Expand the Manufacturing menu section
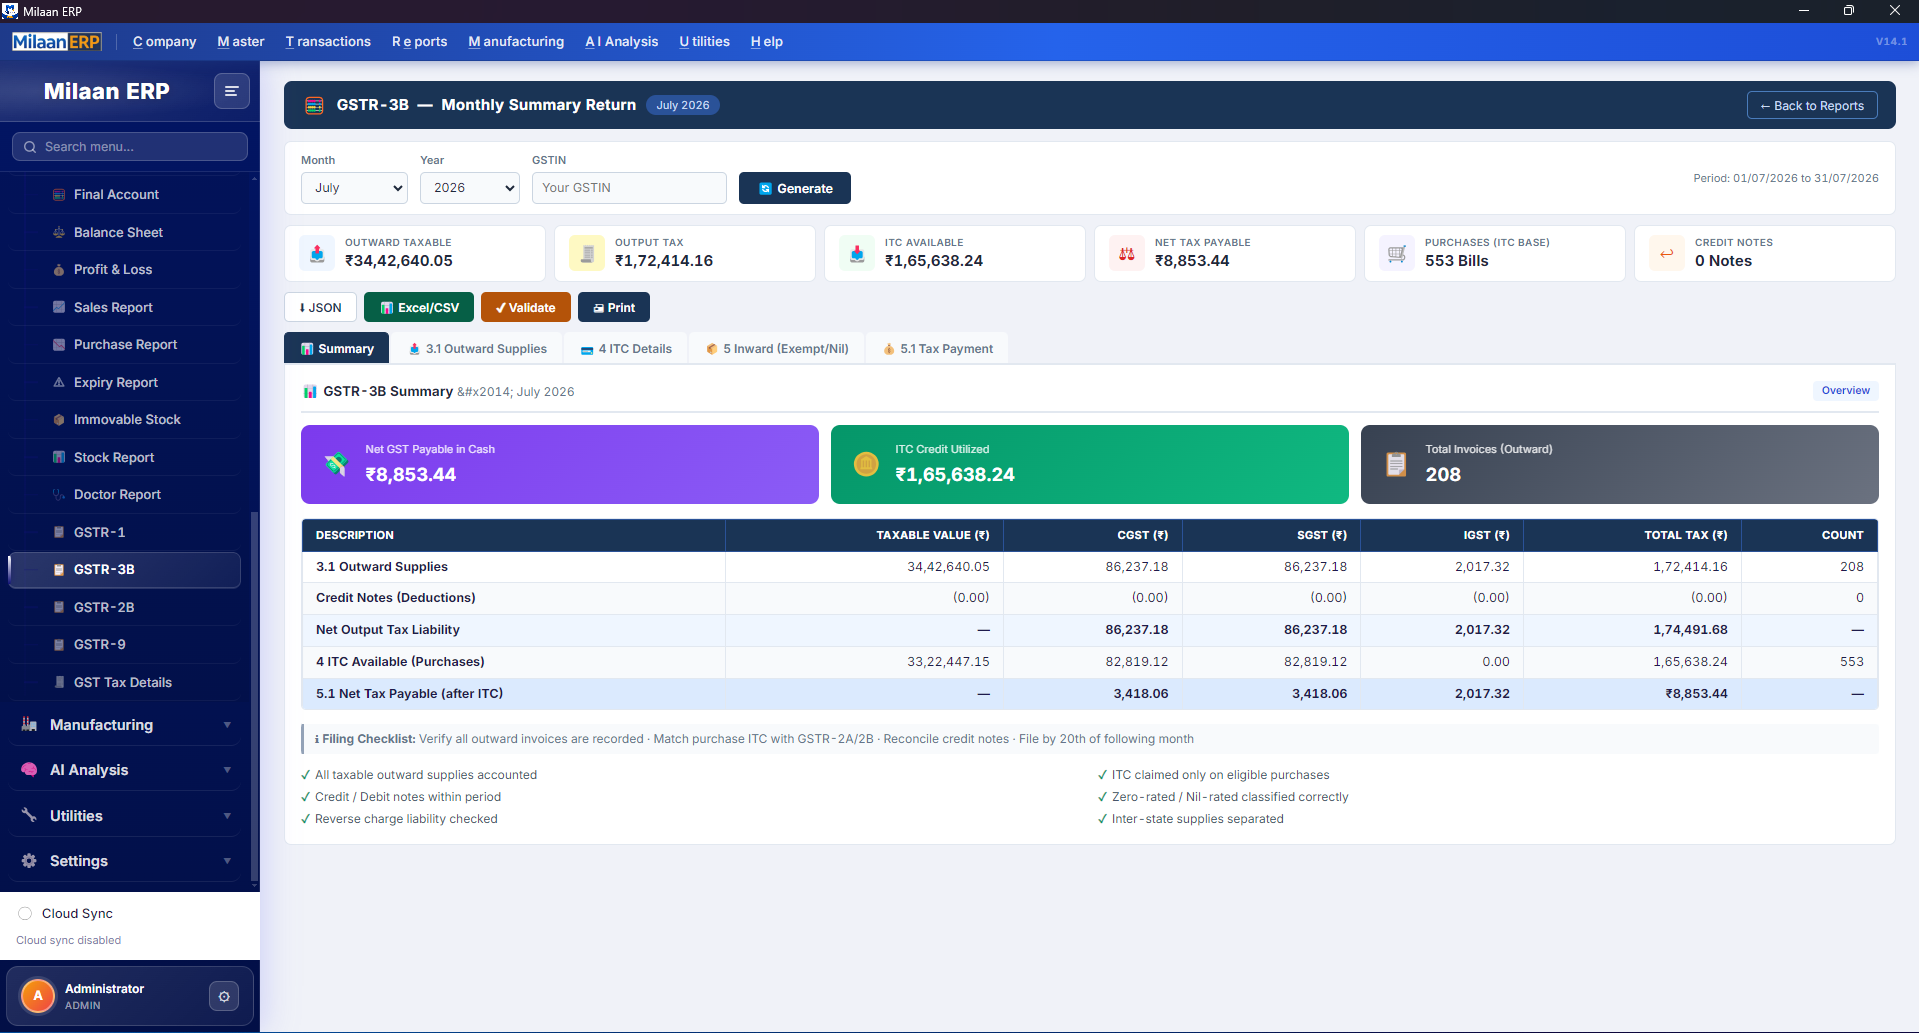 125,725
